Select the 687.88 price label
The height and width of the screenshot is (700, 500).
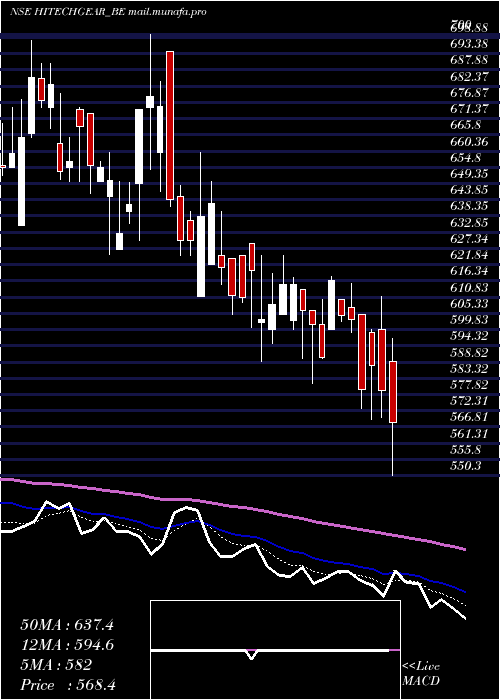[469, 60]
